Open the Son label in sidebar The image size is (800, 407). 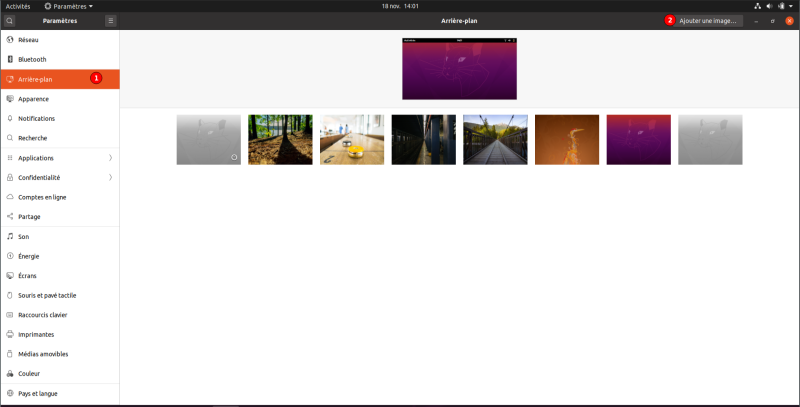coord(23,237)
